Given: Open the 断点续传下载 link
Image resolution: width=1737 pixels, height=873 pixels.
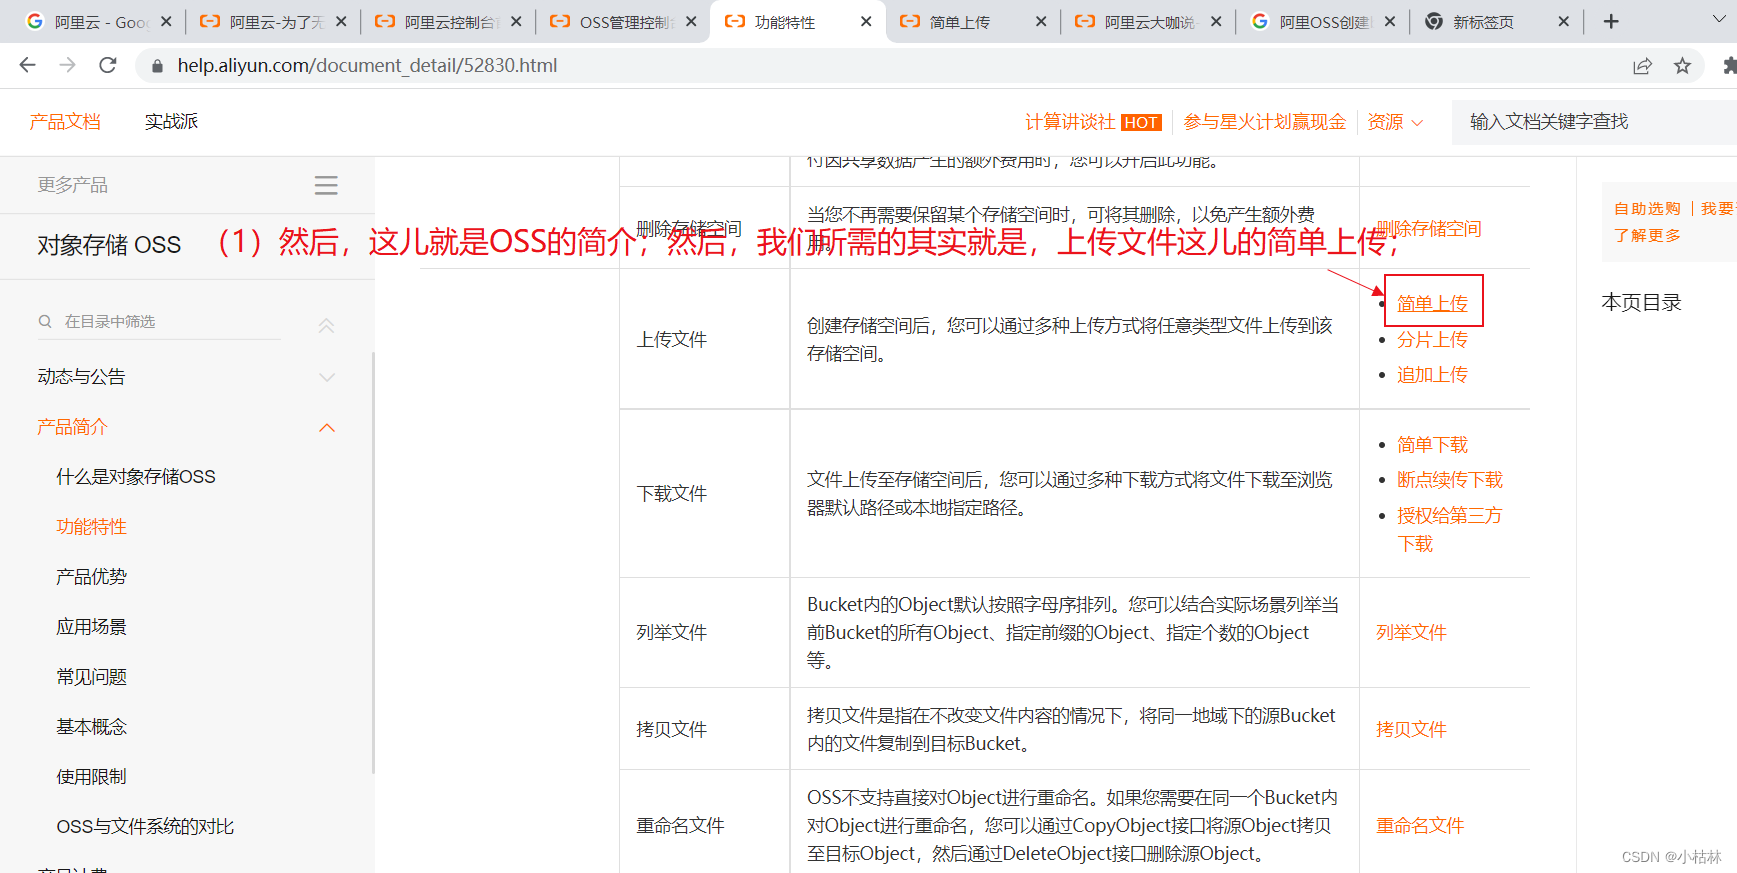Looking at the screenshot, I should pos(1450,480).
